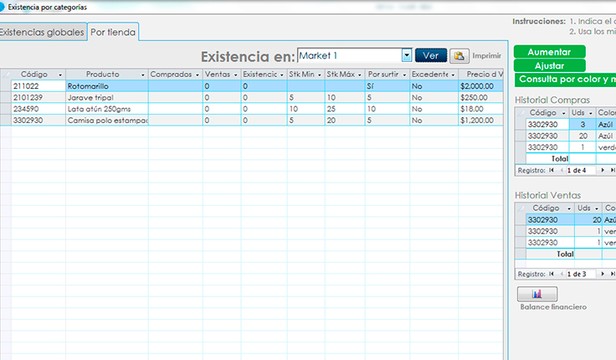Screen dimensions: 616x360
Task: Select row selector for code 234590
Action: (x=6, y=109)
